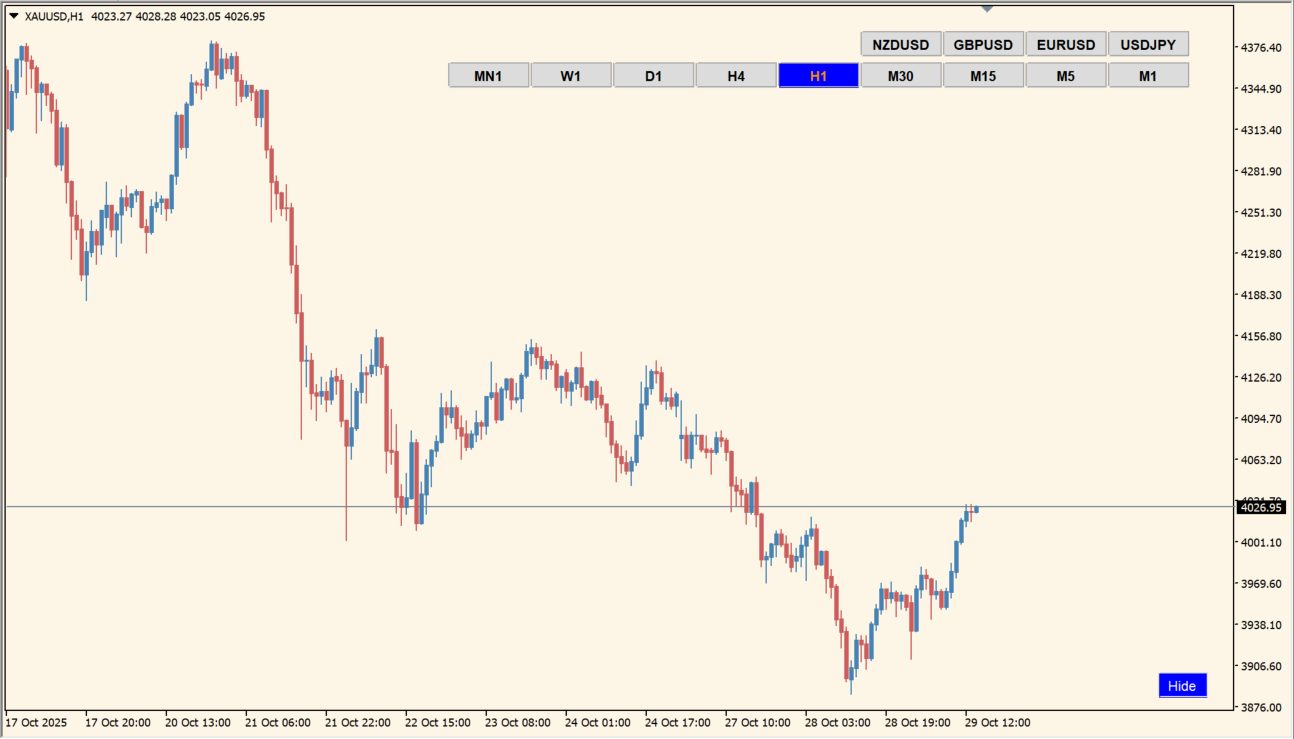Open the D1 daily timeframe
1294x739 pixels.
[x=653, y=74]
